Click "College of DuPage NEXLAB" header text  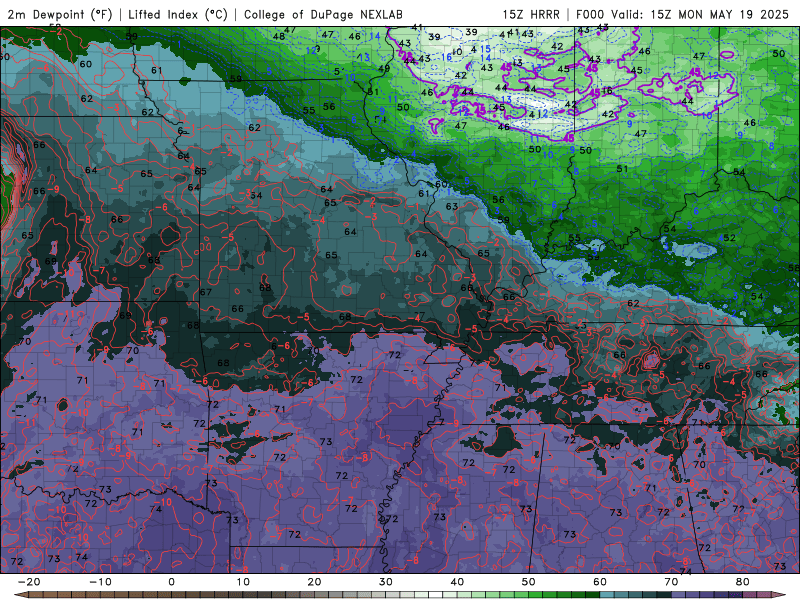323,15
